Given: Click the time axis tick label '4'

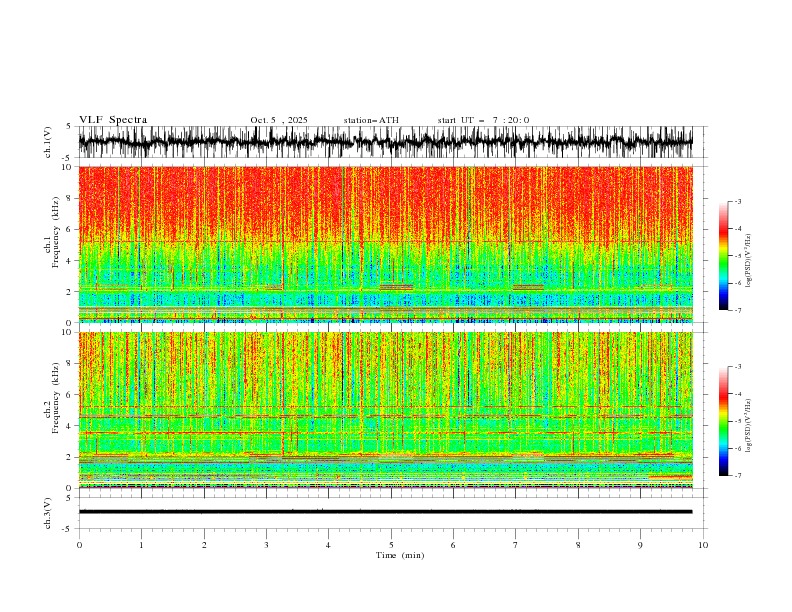Looking at the screenshot, I should (x=328, y=545).
